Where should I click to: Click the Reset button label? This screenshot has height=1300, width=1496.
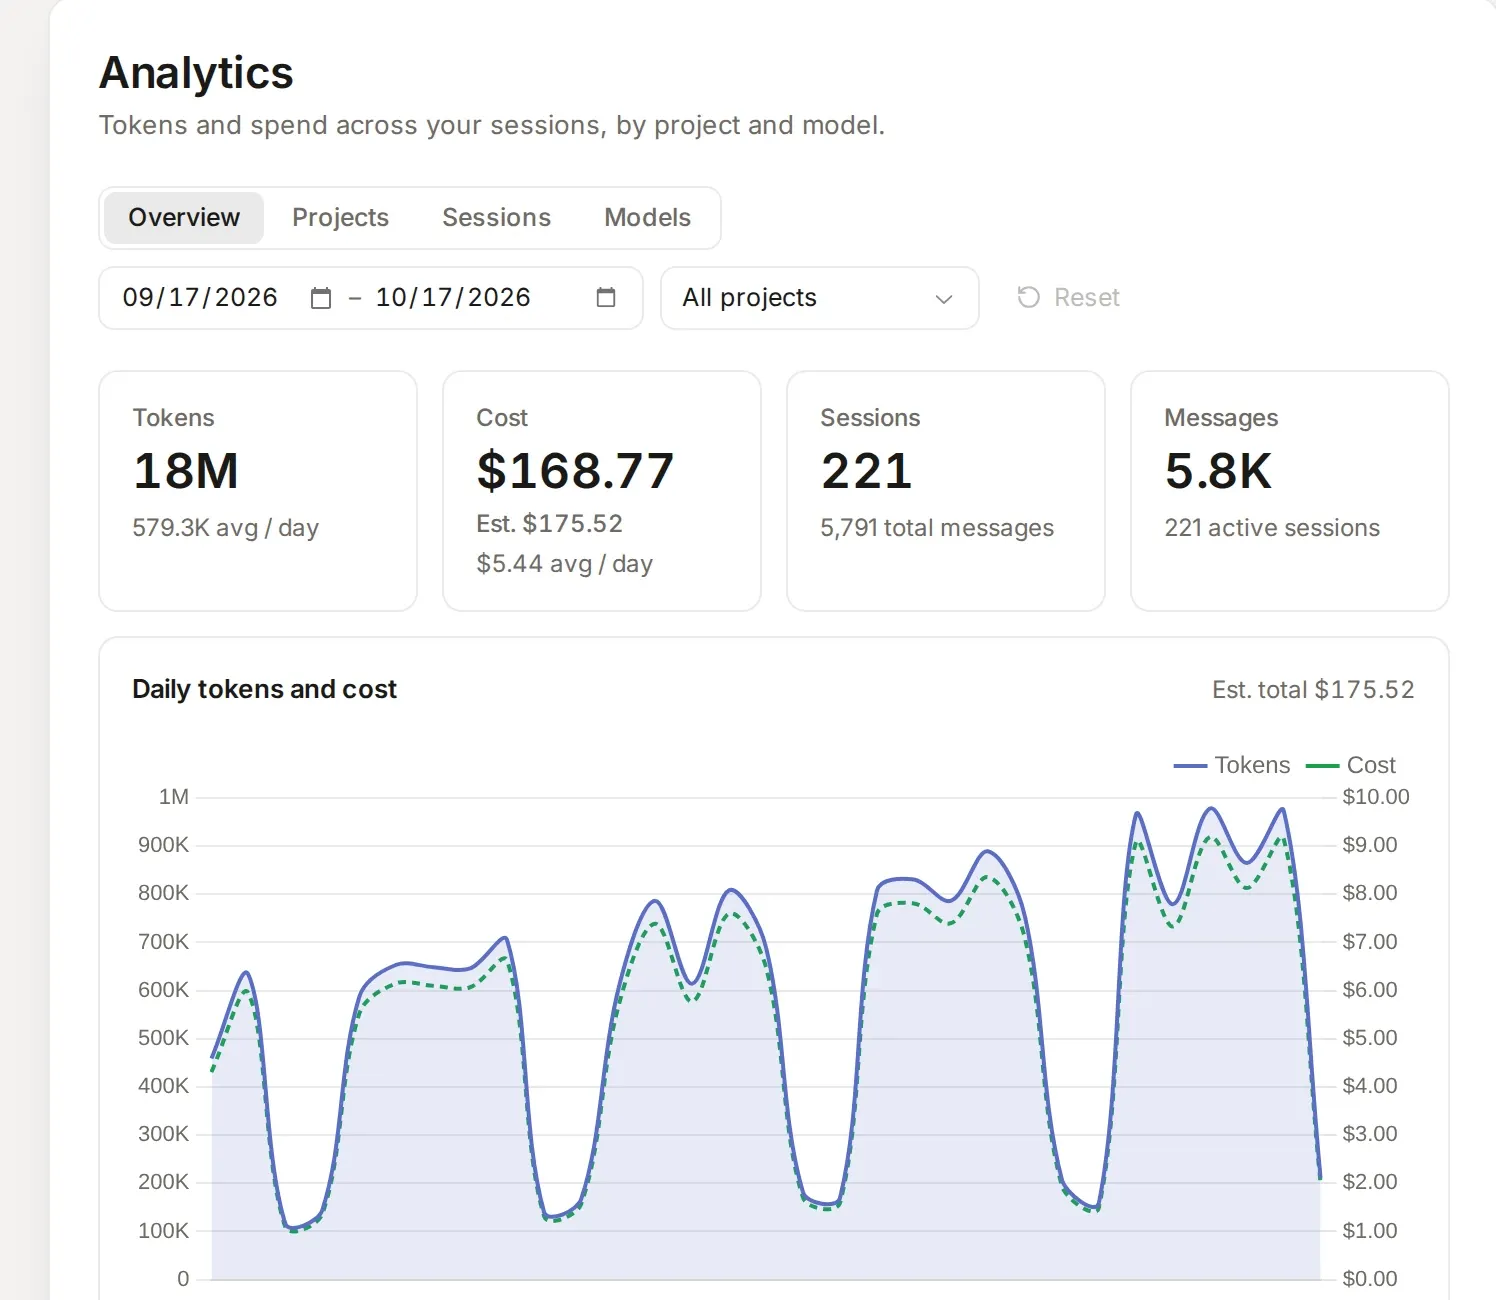click(1087, 298)
